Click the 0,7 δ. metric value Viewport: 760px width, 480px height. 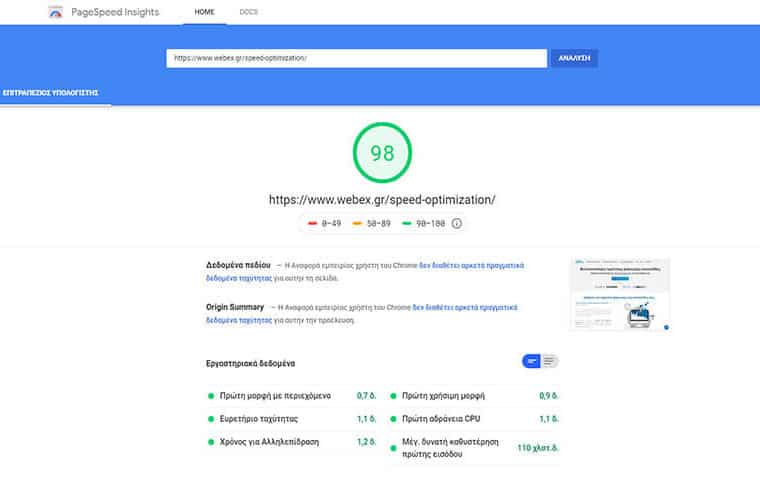366,396
